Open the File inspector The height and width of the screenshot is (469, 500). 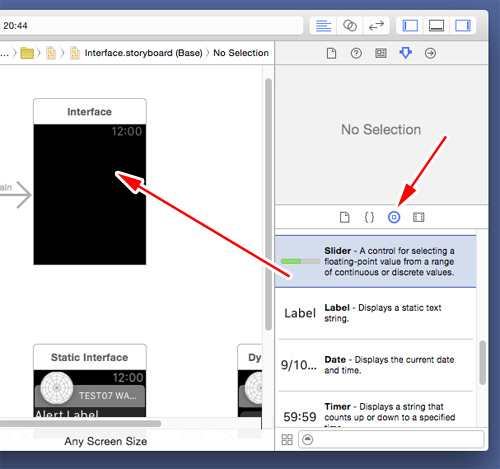point(331,53)
